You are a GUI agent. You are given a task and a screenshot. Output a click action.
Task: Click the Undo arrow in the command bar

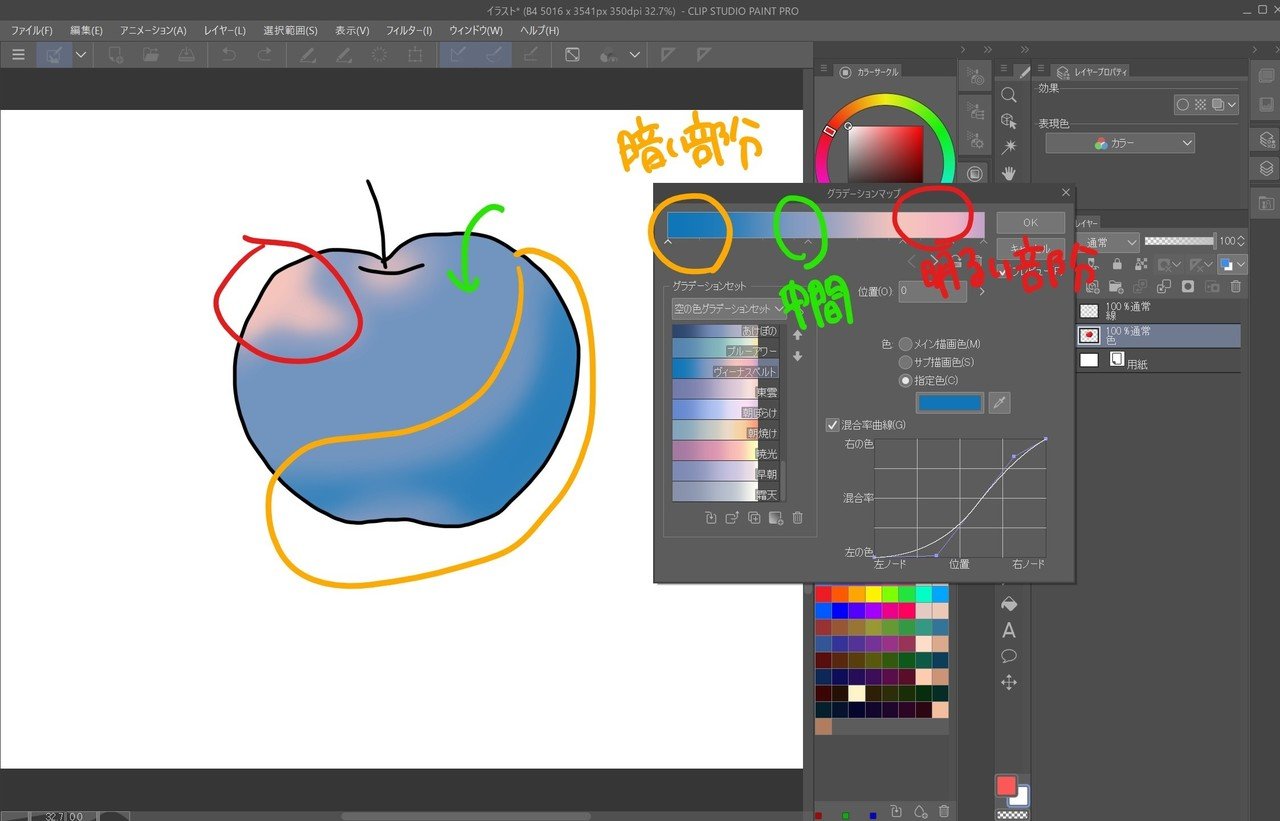tap(229, 55)
